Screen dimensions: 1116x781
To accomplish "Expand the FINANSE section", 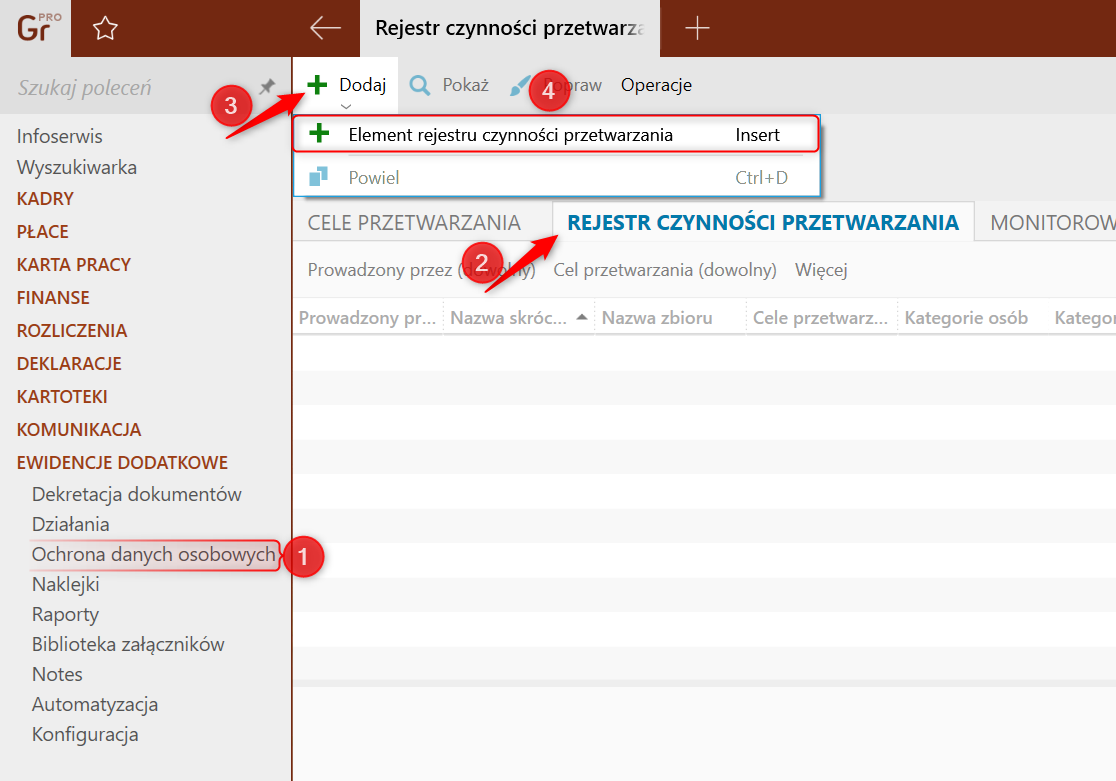I will [x=53, y=298].
